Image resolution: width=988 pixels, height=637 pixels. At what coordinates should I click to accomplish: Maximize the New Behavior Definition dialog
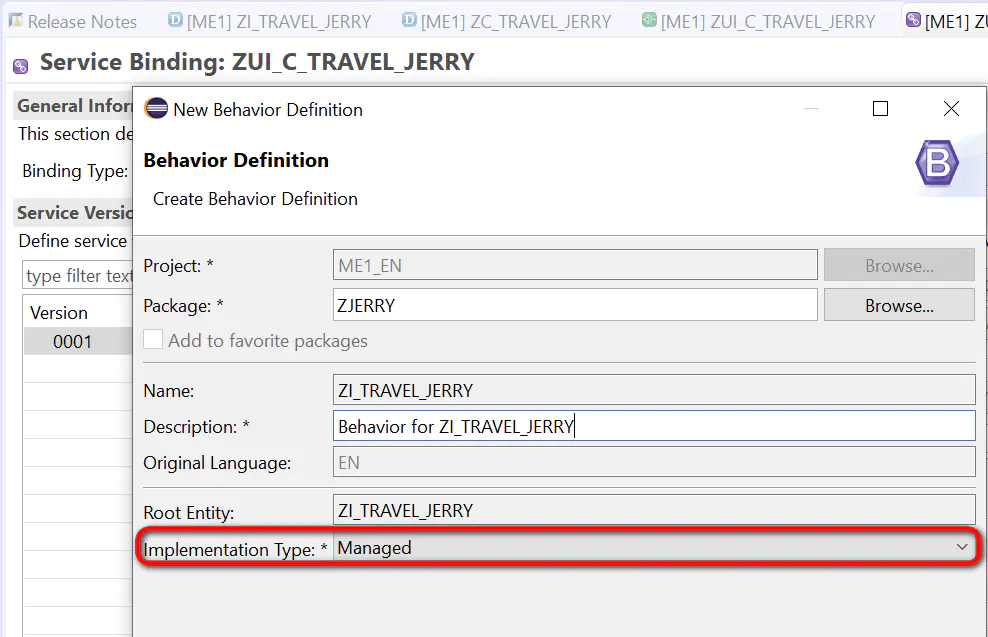point(880,109)
